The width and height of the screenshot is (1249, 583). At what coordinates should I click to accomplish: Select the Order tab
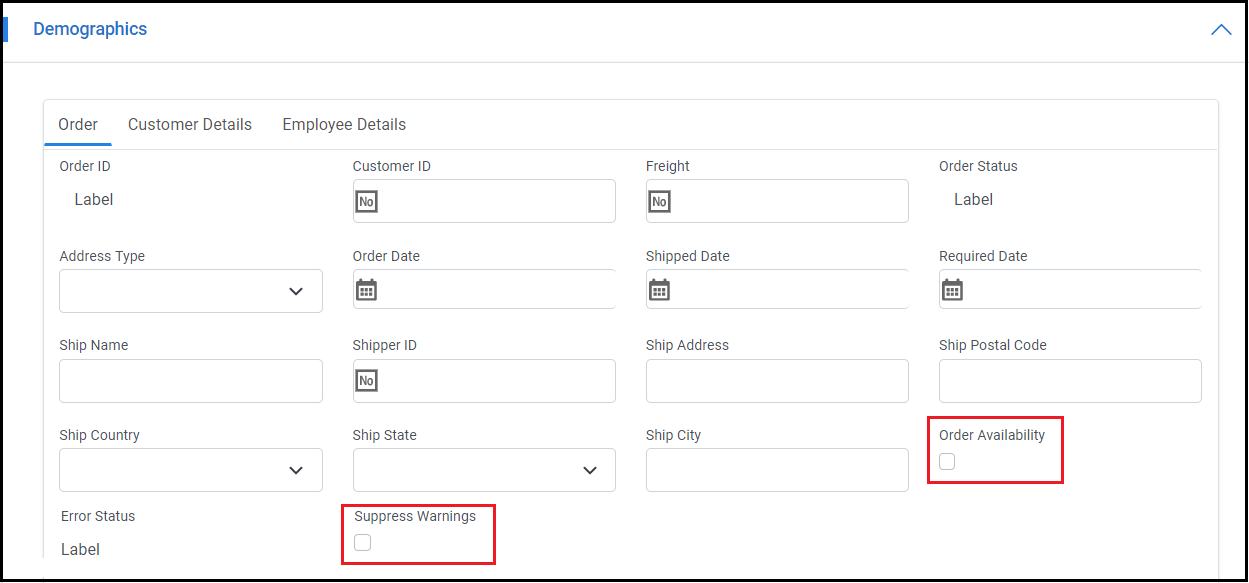[x=78, y=125]
